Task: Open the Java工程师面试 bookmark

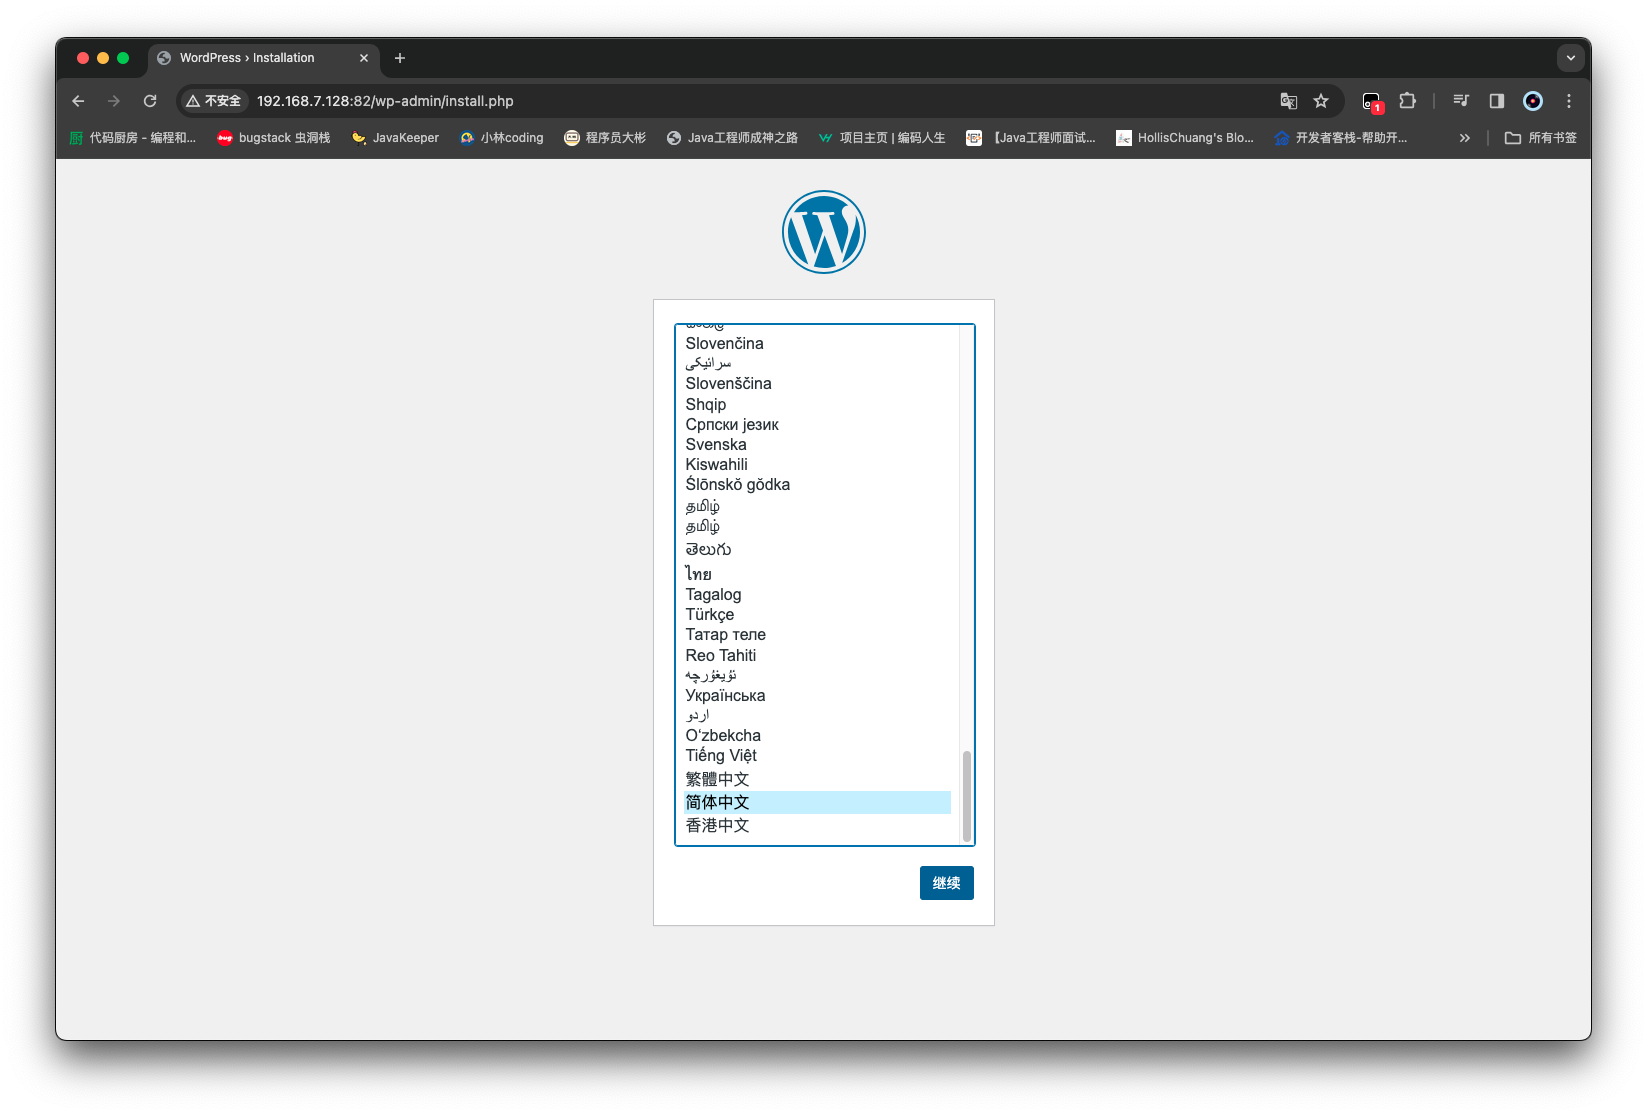Action: coord(1031,138)
